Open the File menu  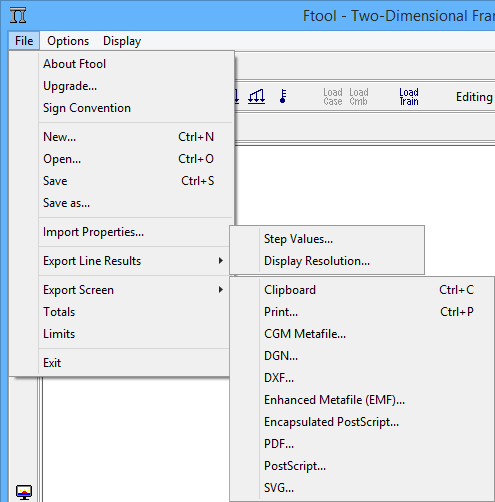[x=24, y=41]
